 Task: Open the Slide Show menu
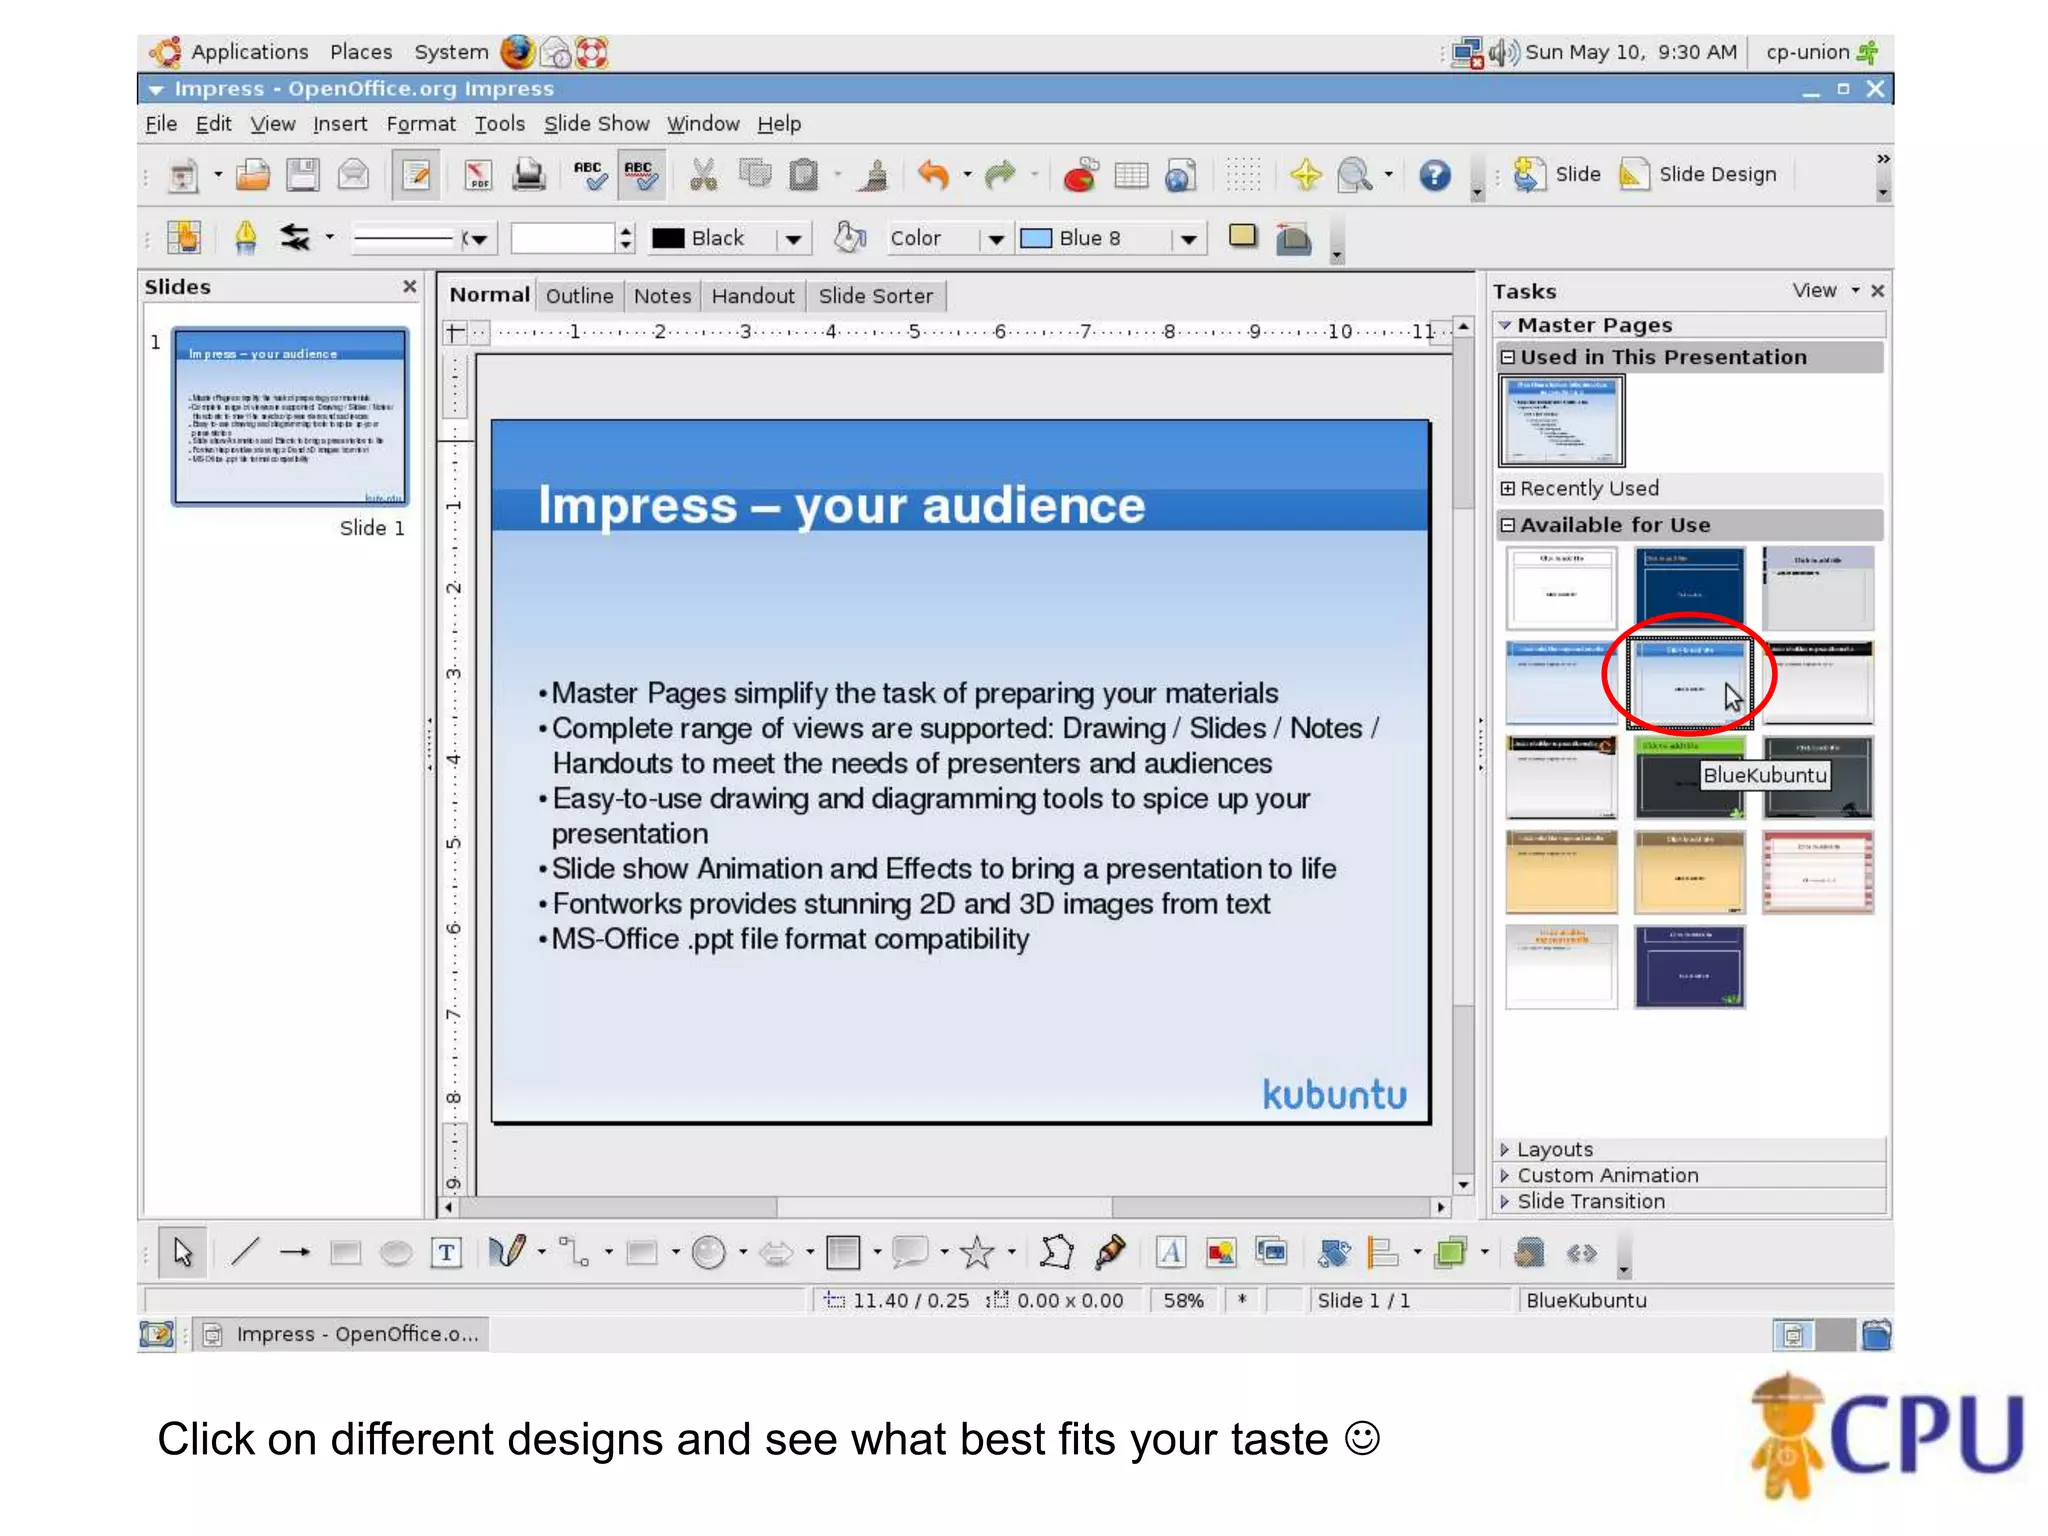tap(596, 124)
